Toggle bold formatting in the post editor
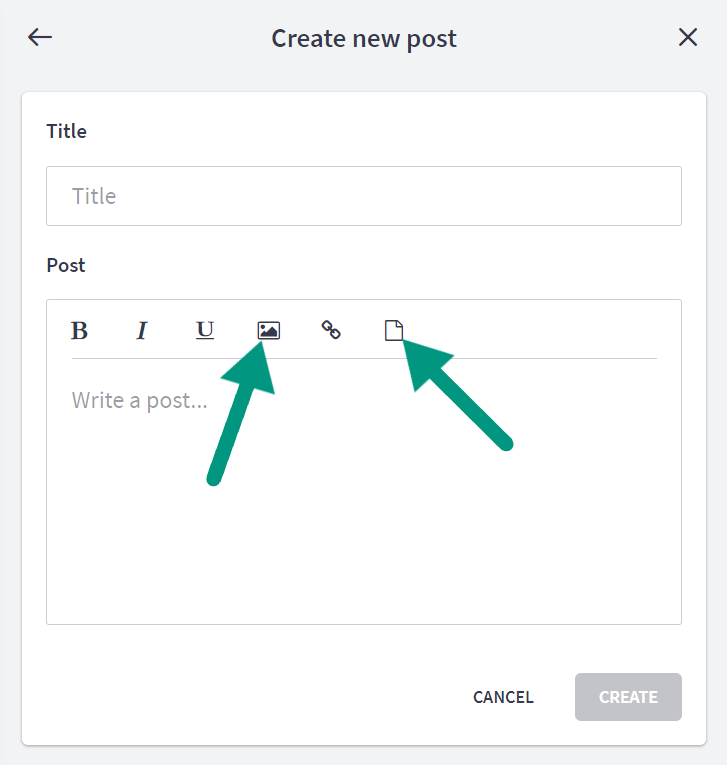The width and height of the screenshot is (727, 765). click(x=80, y=331)
